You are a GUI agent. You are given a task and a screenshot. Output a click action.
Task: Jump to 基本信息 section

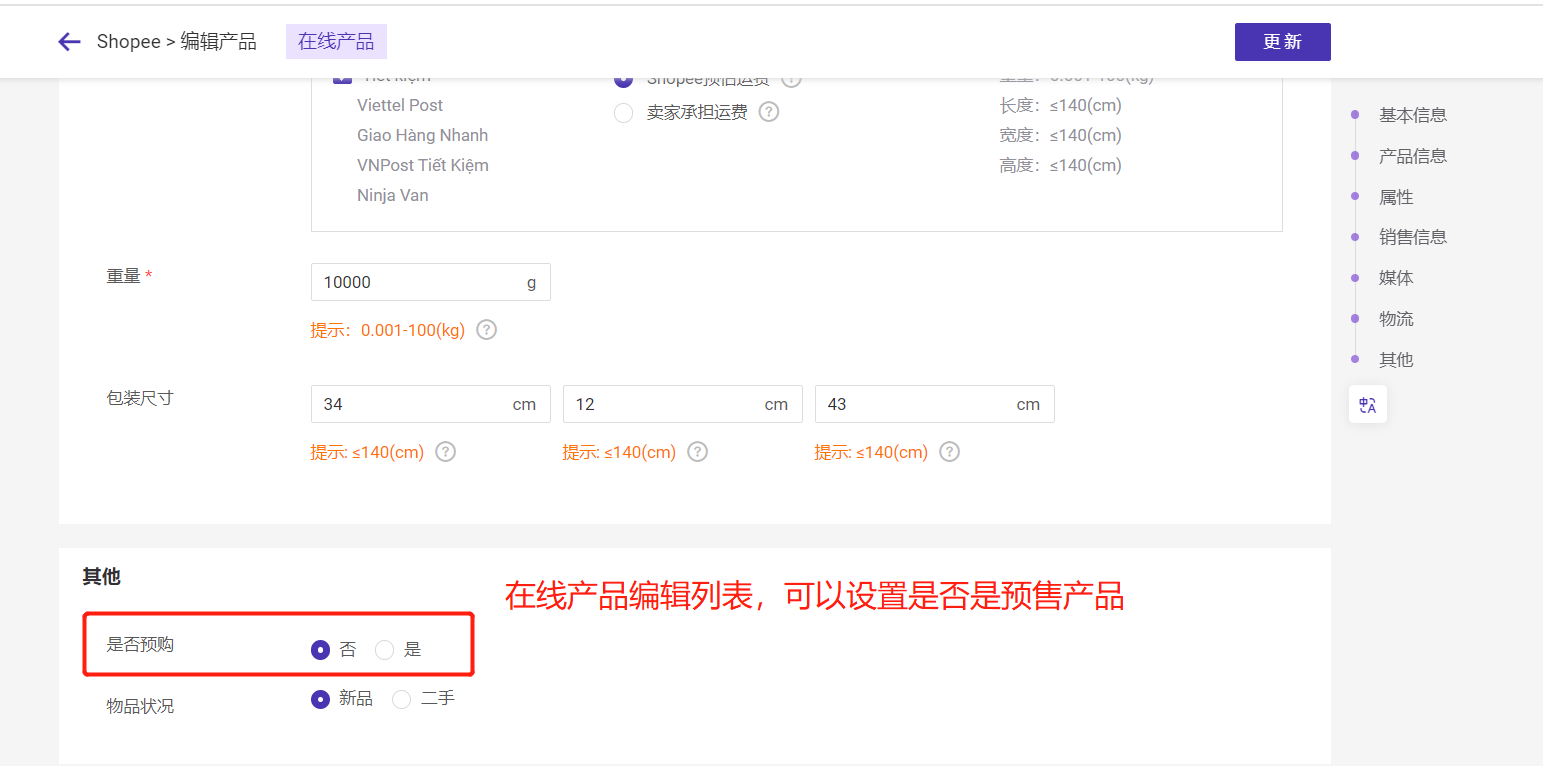click(x=1412, y=115)
